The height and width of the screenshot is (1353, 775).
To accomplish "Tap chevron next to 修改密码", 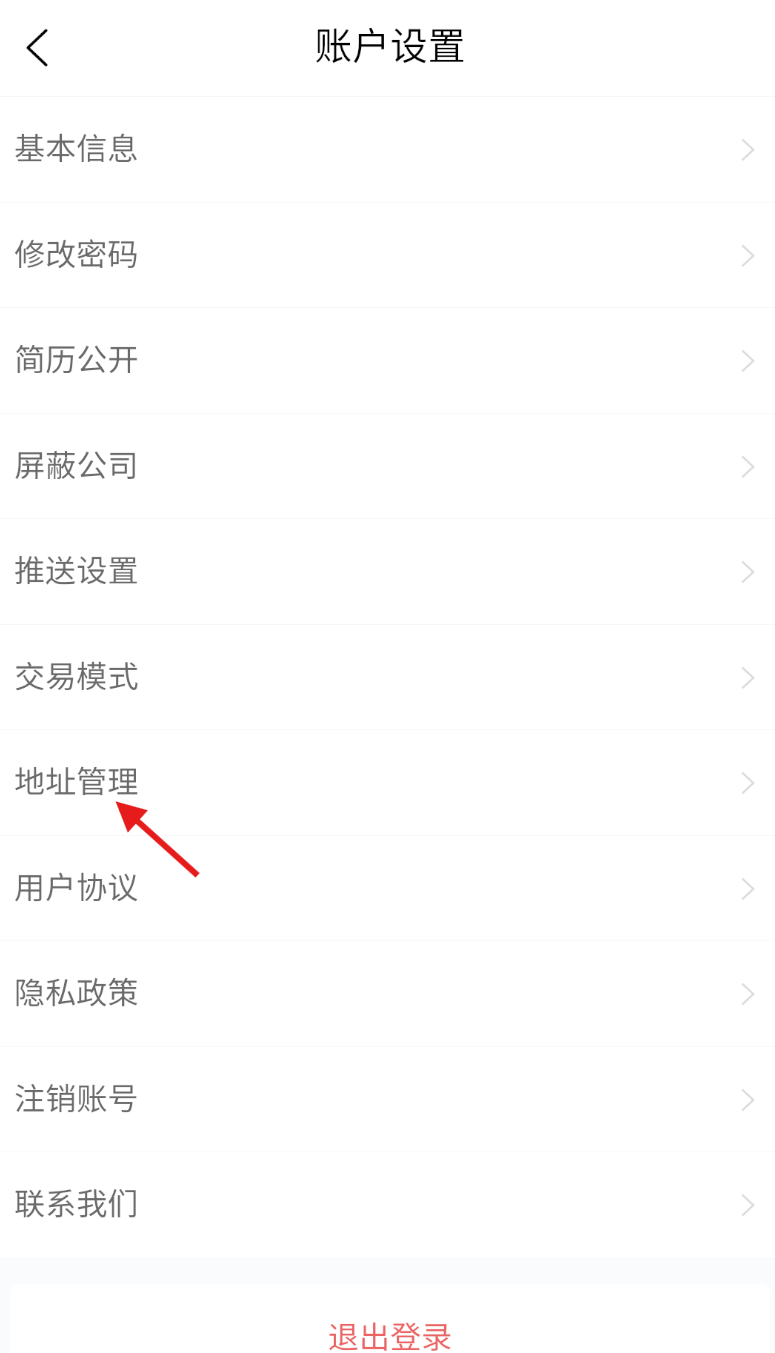I will [747, 255].
